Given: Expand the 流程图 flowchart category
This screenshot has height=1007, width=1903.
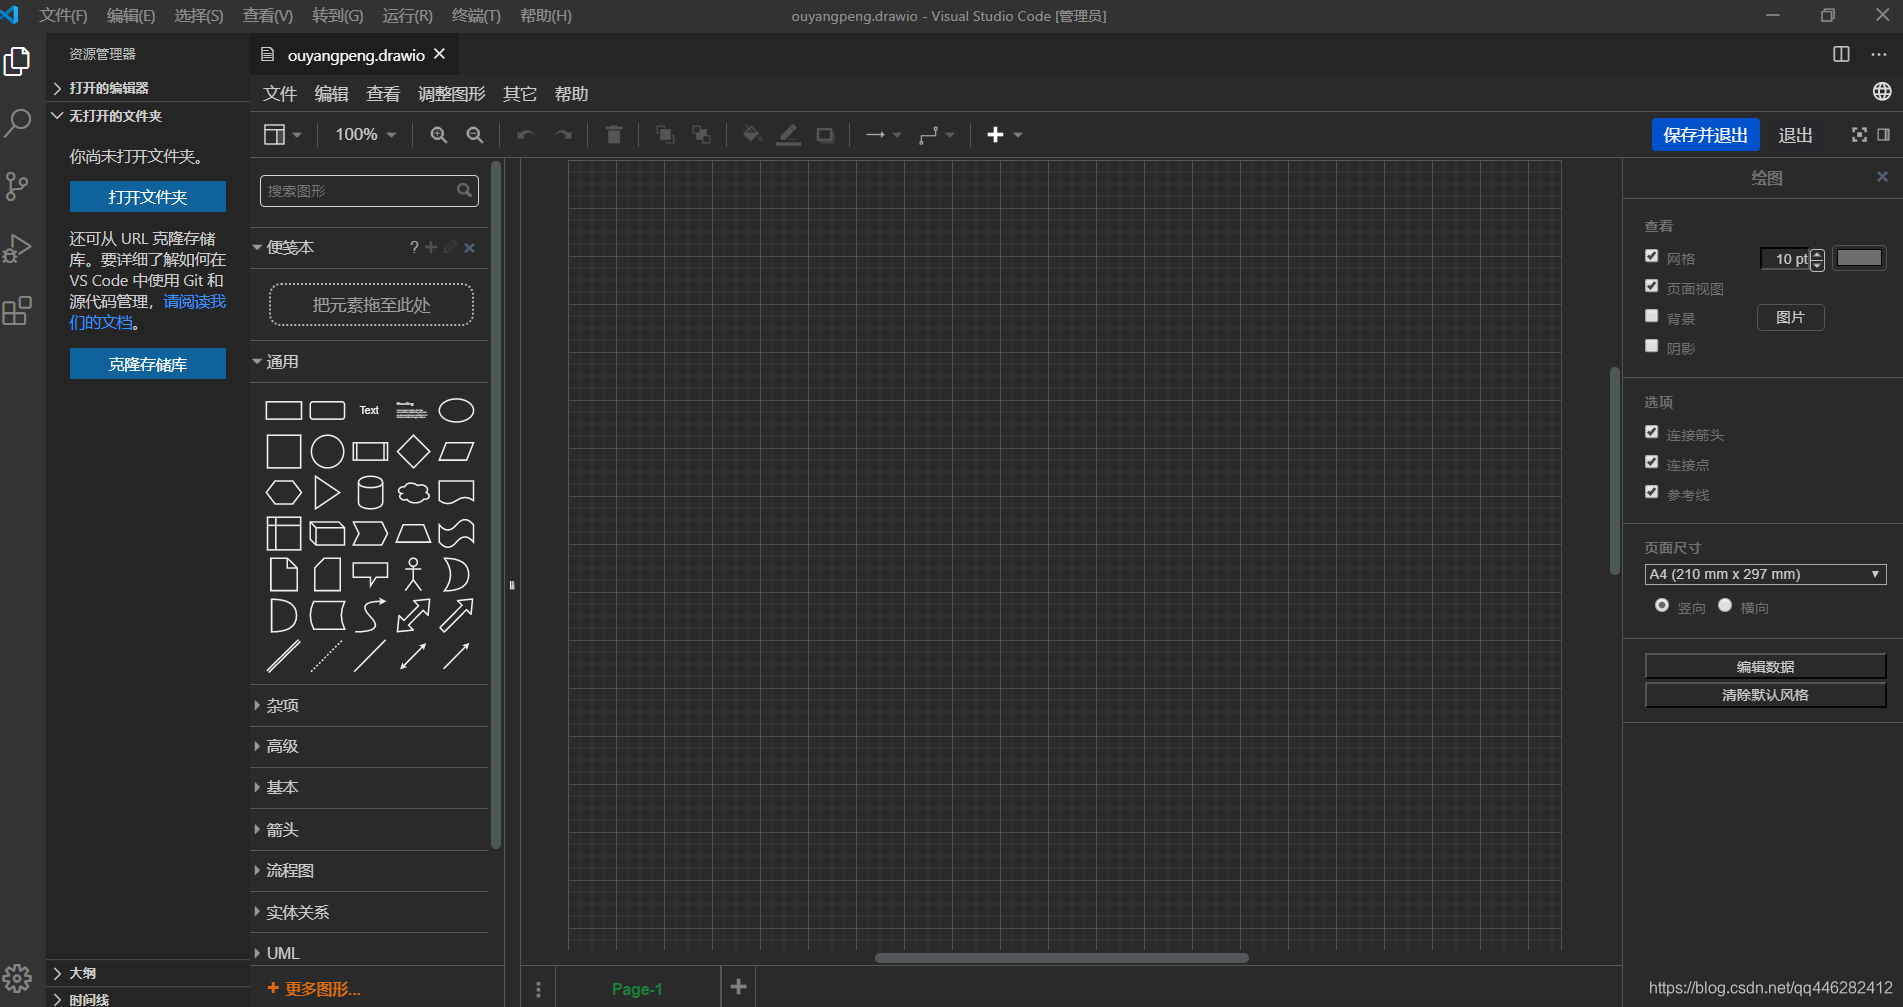Looking at the screenshot, I should point(369,871).
